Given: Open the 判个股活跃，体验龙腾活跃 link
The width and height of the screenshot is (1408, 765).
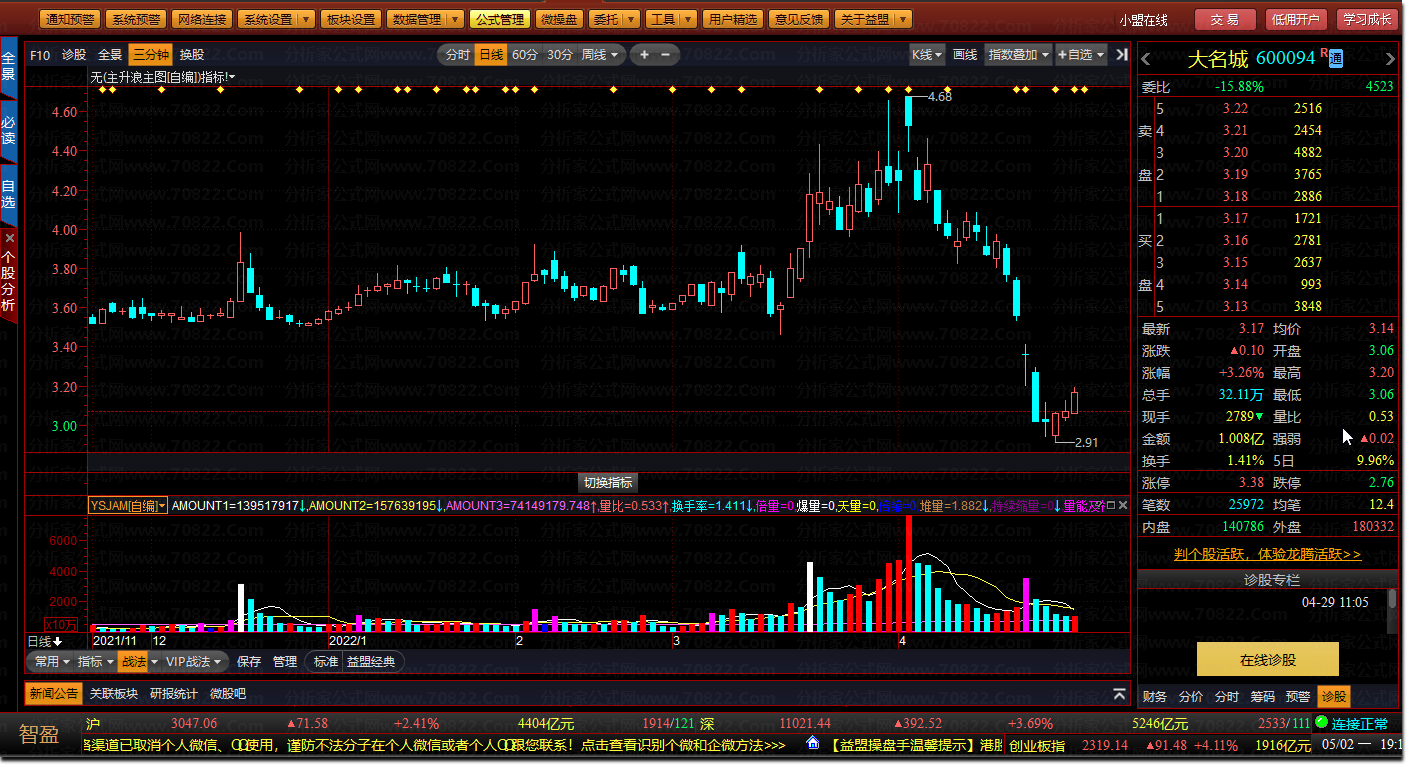Looking at the screenshot, I should (x=1268, y=553).
